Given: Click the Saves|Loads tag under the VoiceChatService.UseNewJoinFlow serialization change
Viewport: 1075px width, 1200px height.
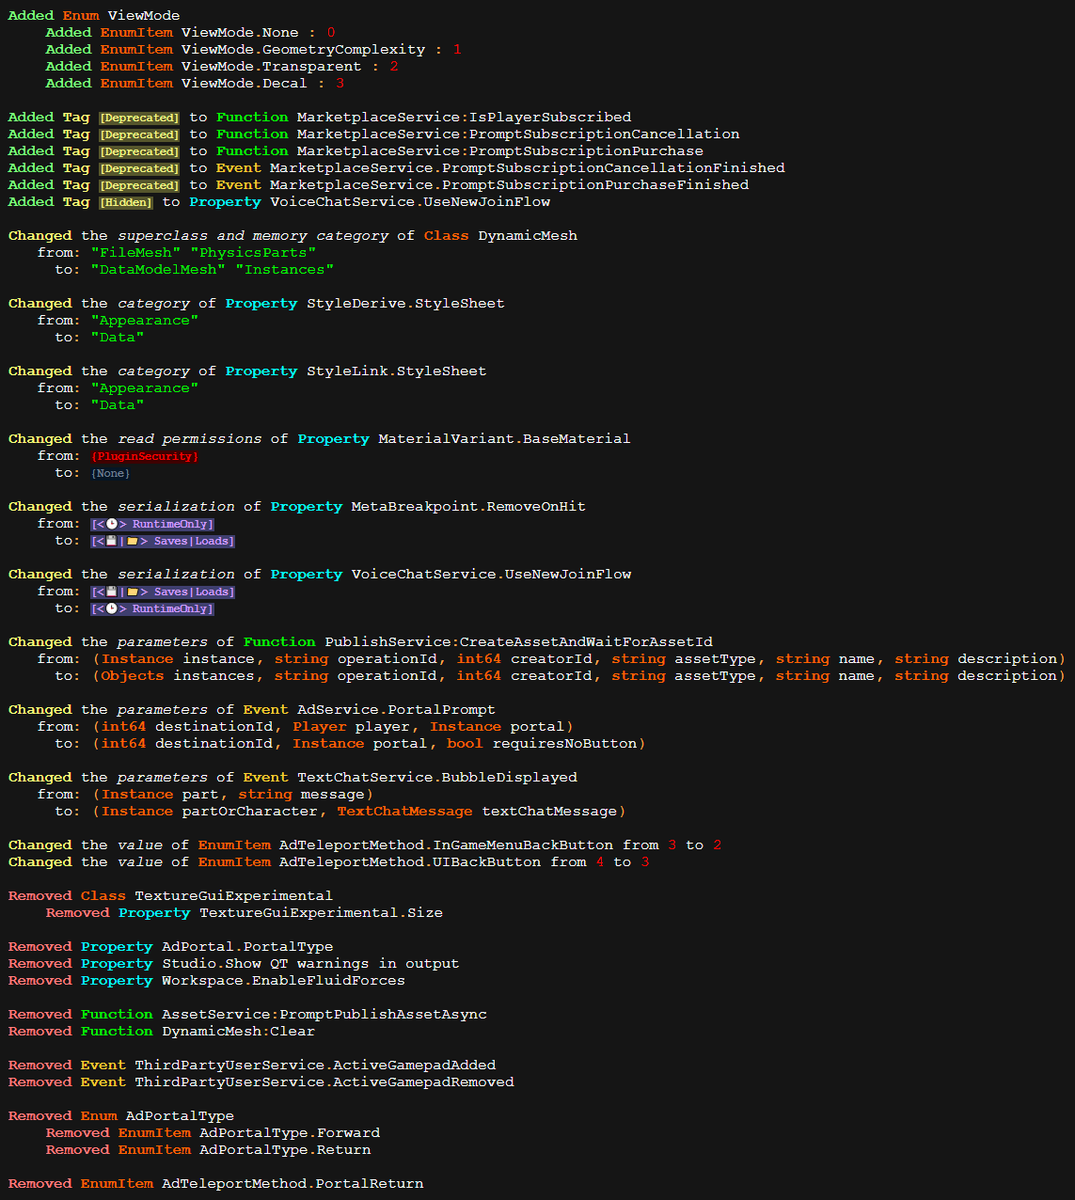Looking at the screenshot, I should [x=163, y=592].
